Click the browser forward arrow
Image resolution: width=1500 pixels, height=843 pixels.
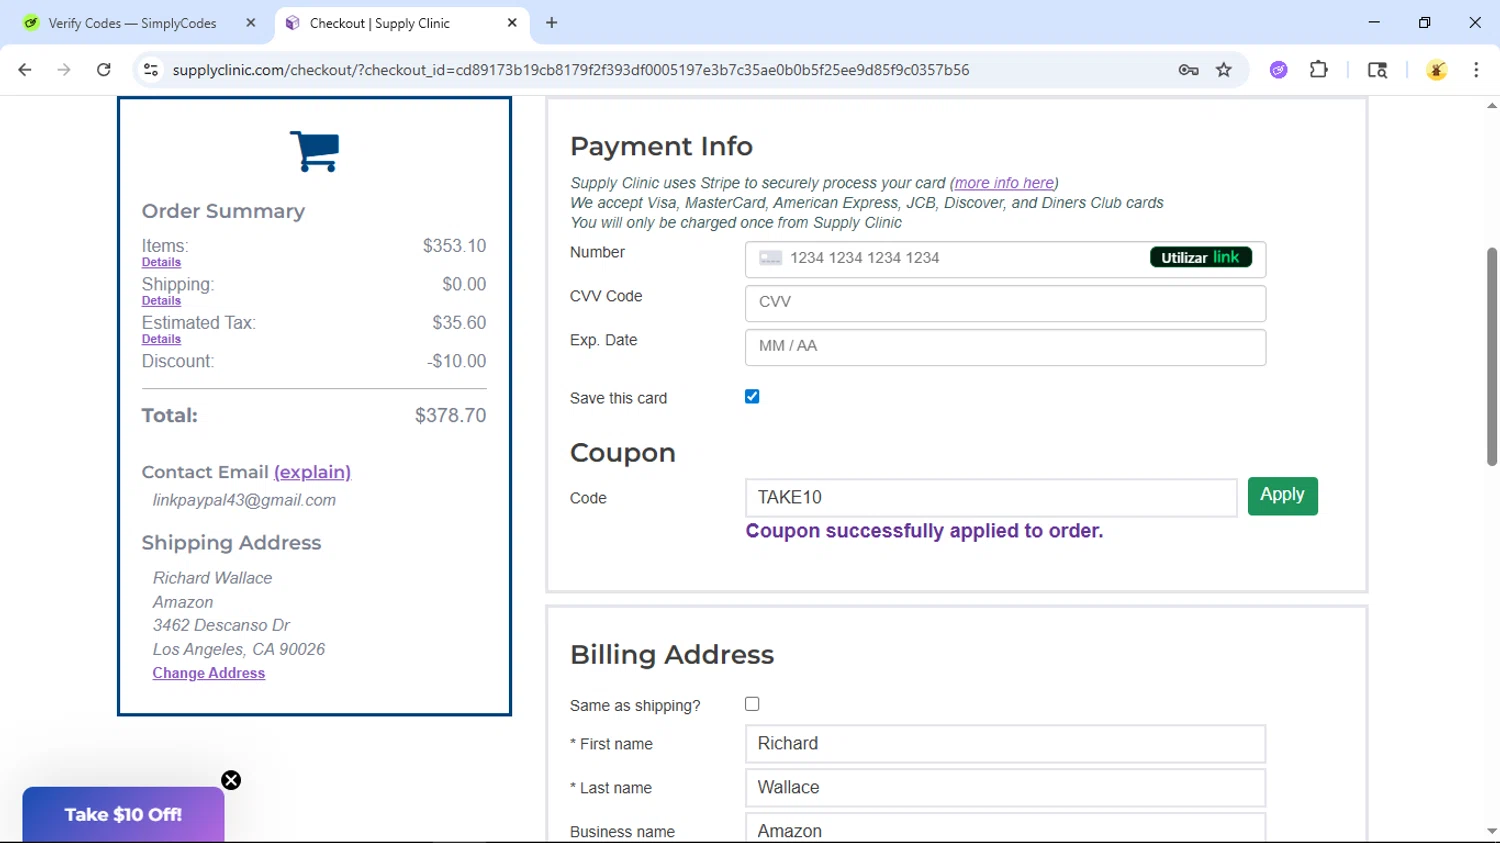(x=64, y=70)
